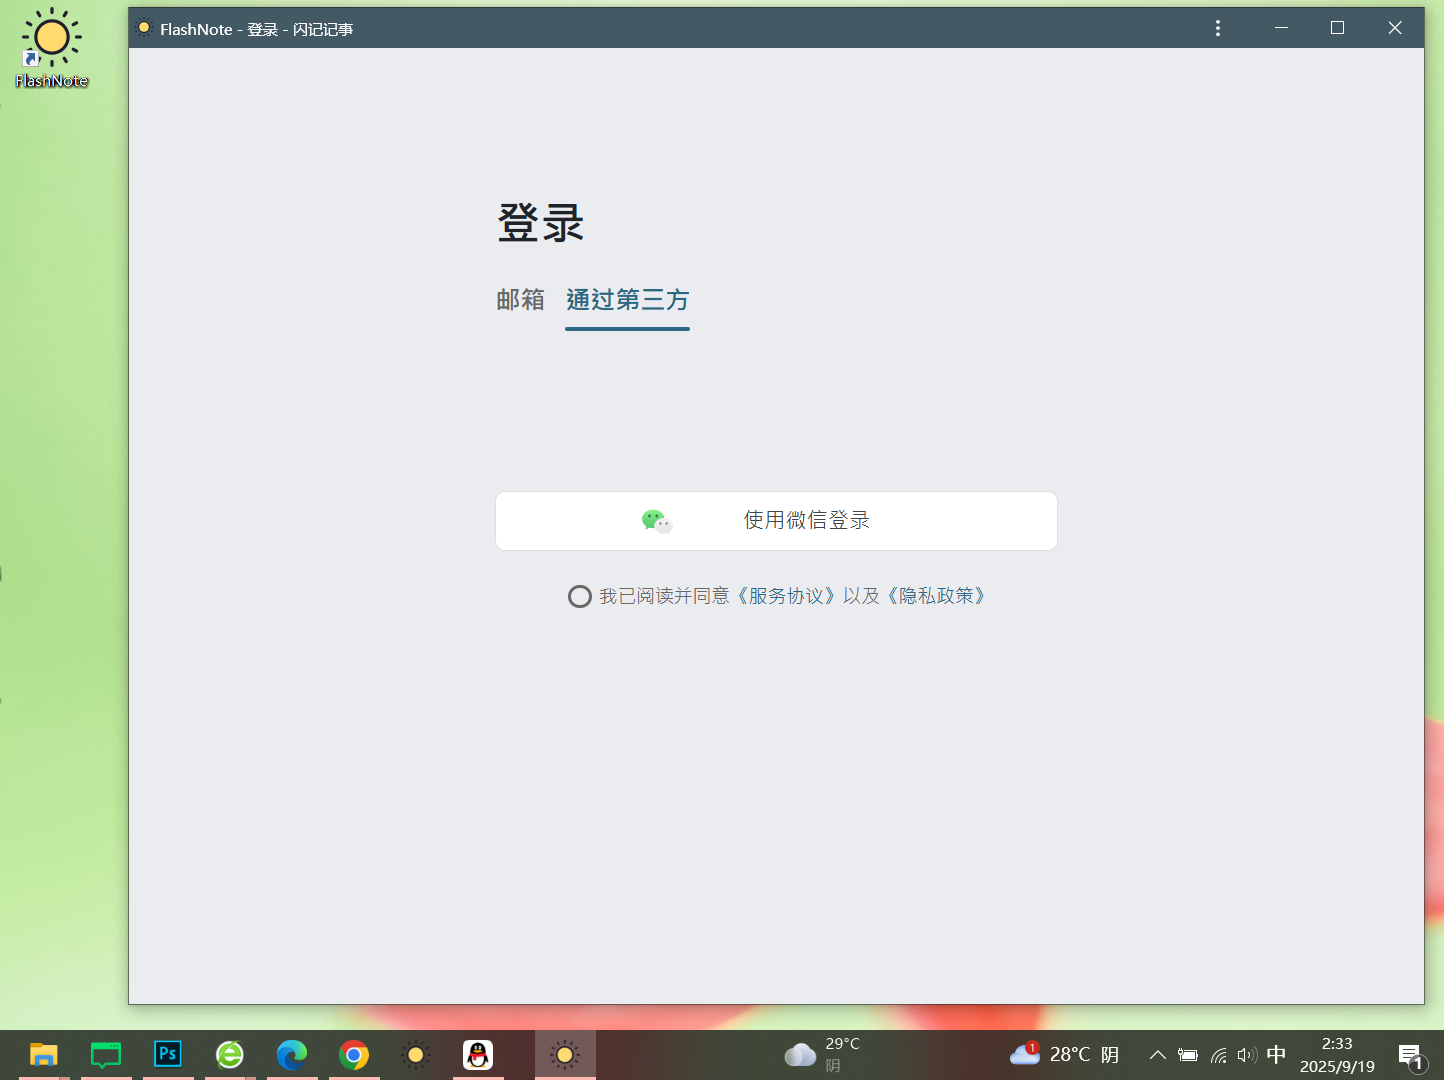Open the notification center icon
1444x1080 pixels.
[1410, 1056]
